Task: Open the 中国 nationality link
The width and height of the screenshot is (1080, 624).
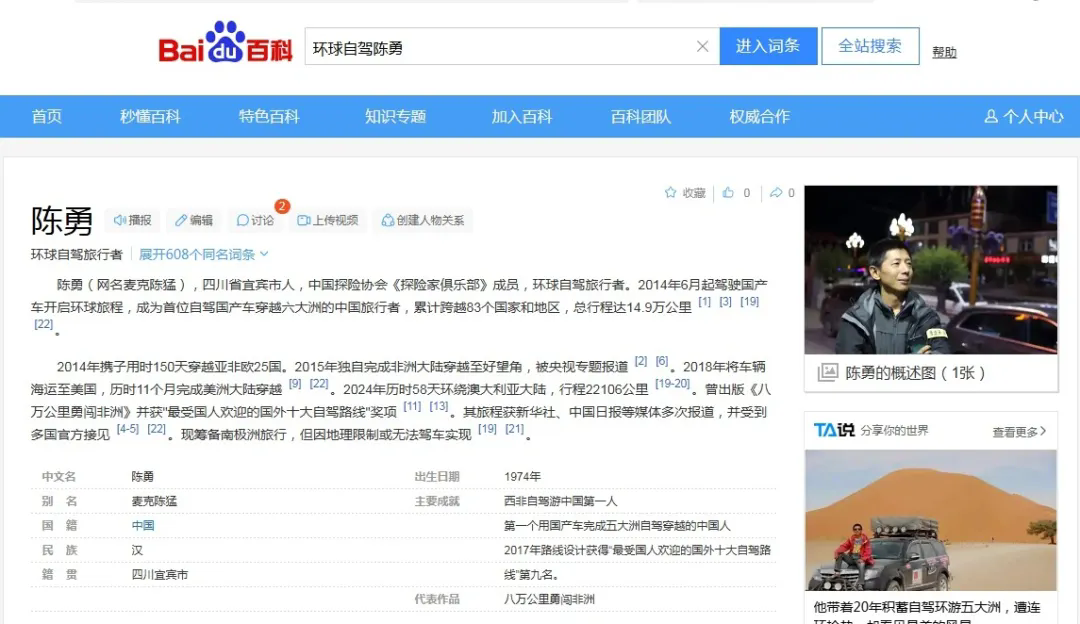Action: (143, 525)
